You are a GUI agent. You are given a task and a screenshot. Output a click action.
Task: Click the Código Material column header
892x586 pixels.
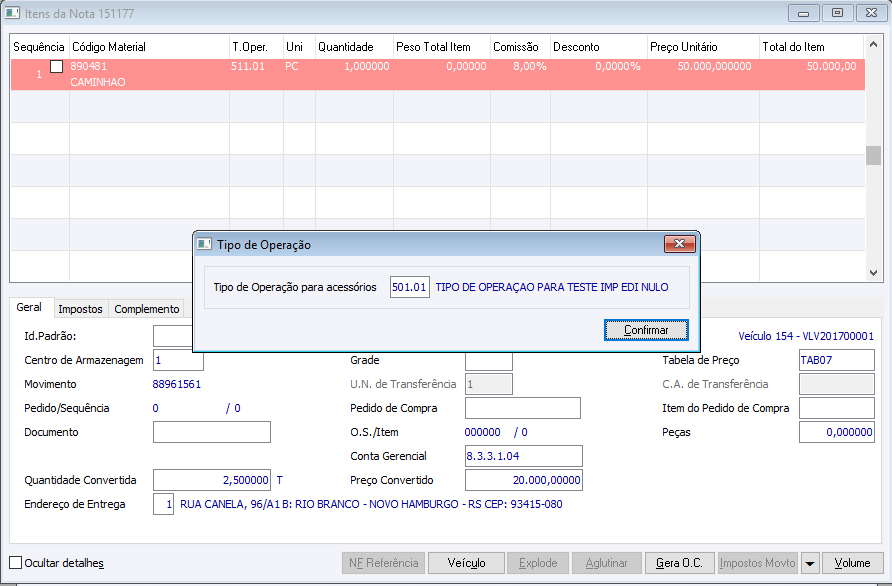click(149, 47)
